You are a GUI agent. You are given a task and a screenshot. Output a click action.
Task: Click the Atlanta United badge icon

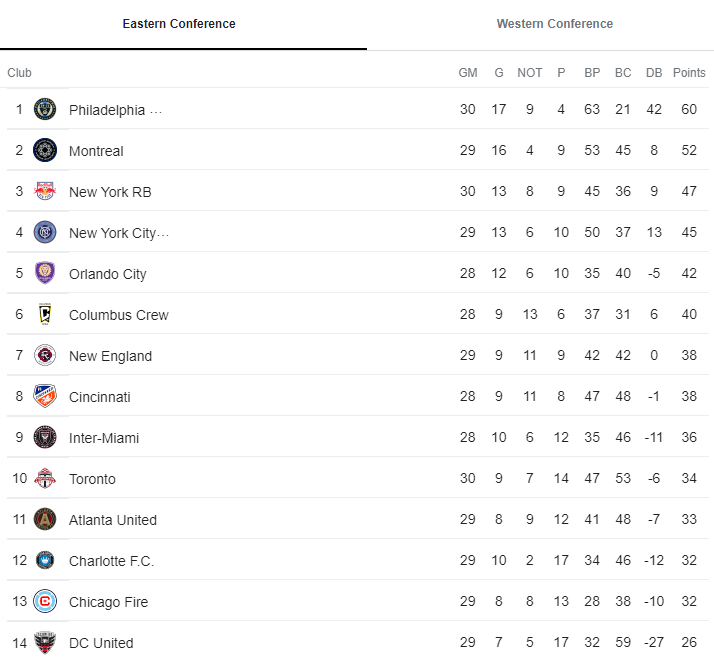[45, 519]
